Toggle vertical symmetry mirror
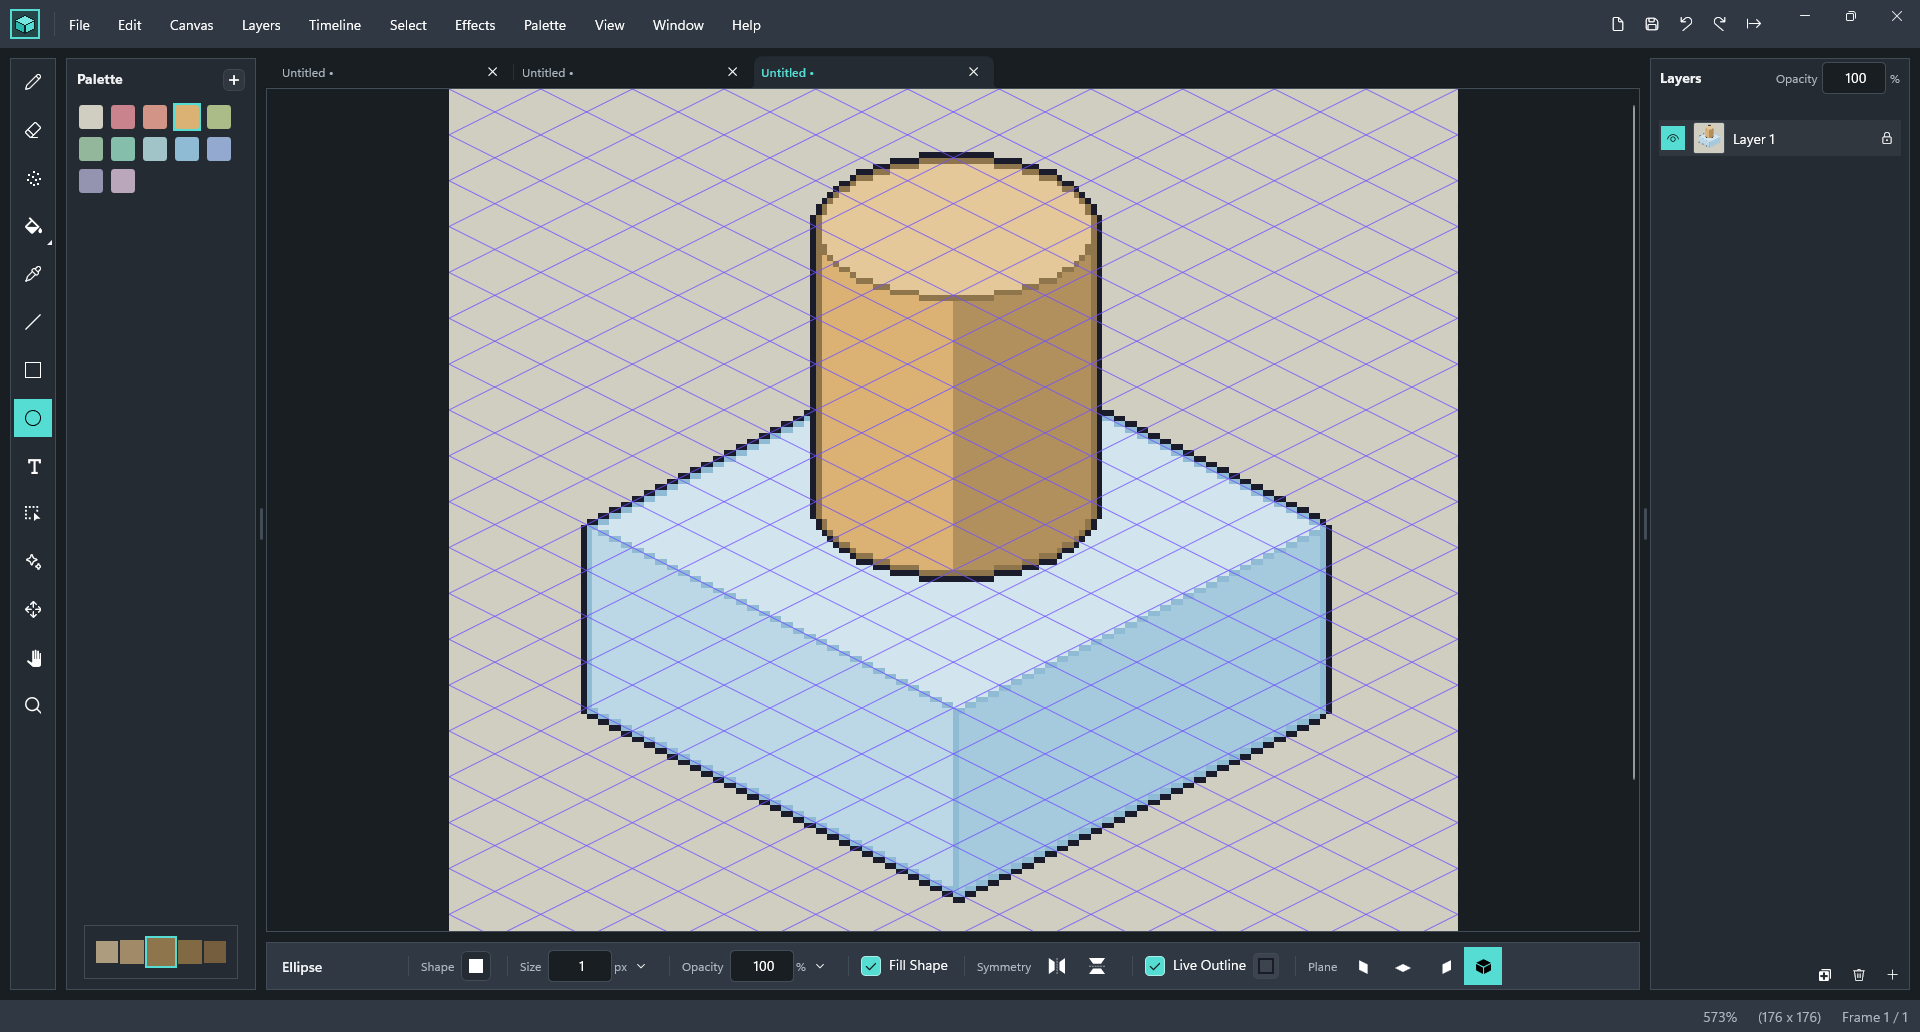 pyautogui.click(x=1097, y=966)
